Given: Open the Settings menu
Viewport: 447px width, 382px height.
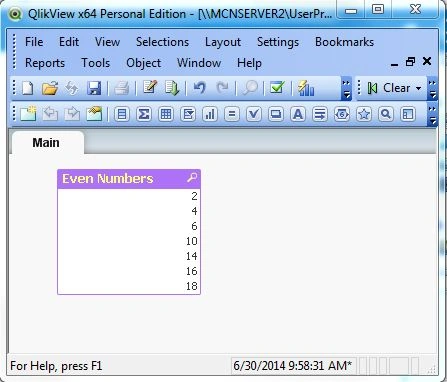Looking at the screenshot, I should pyautogui.click(x=278, y=42).
